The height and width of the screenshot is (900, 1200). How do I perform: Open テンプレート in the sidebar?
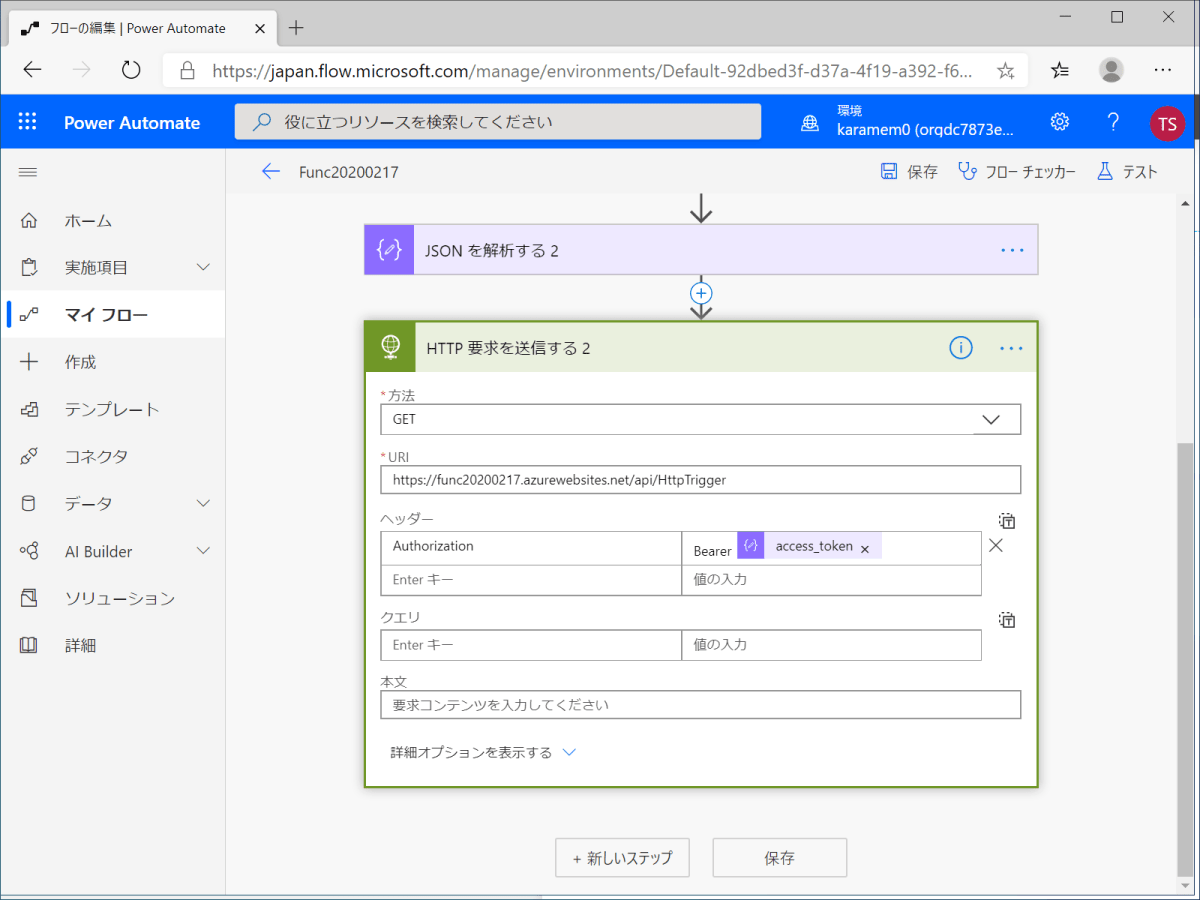(x=112, y=409)
